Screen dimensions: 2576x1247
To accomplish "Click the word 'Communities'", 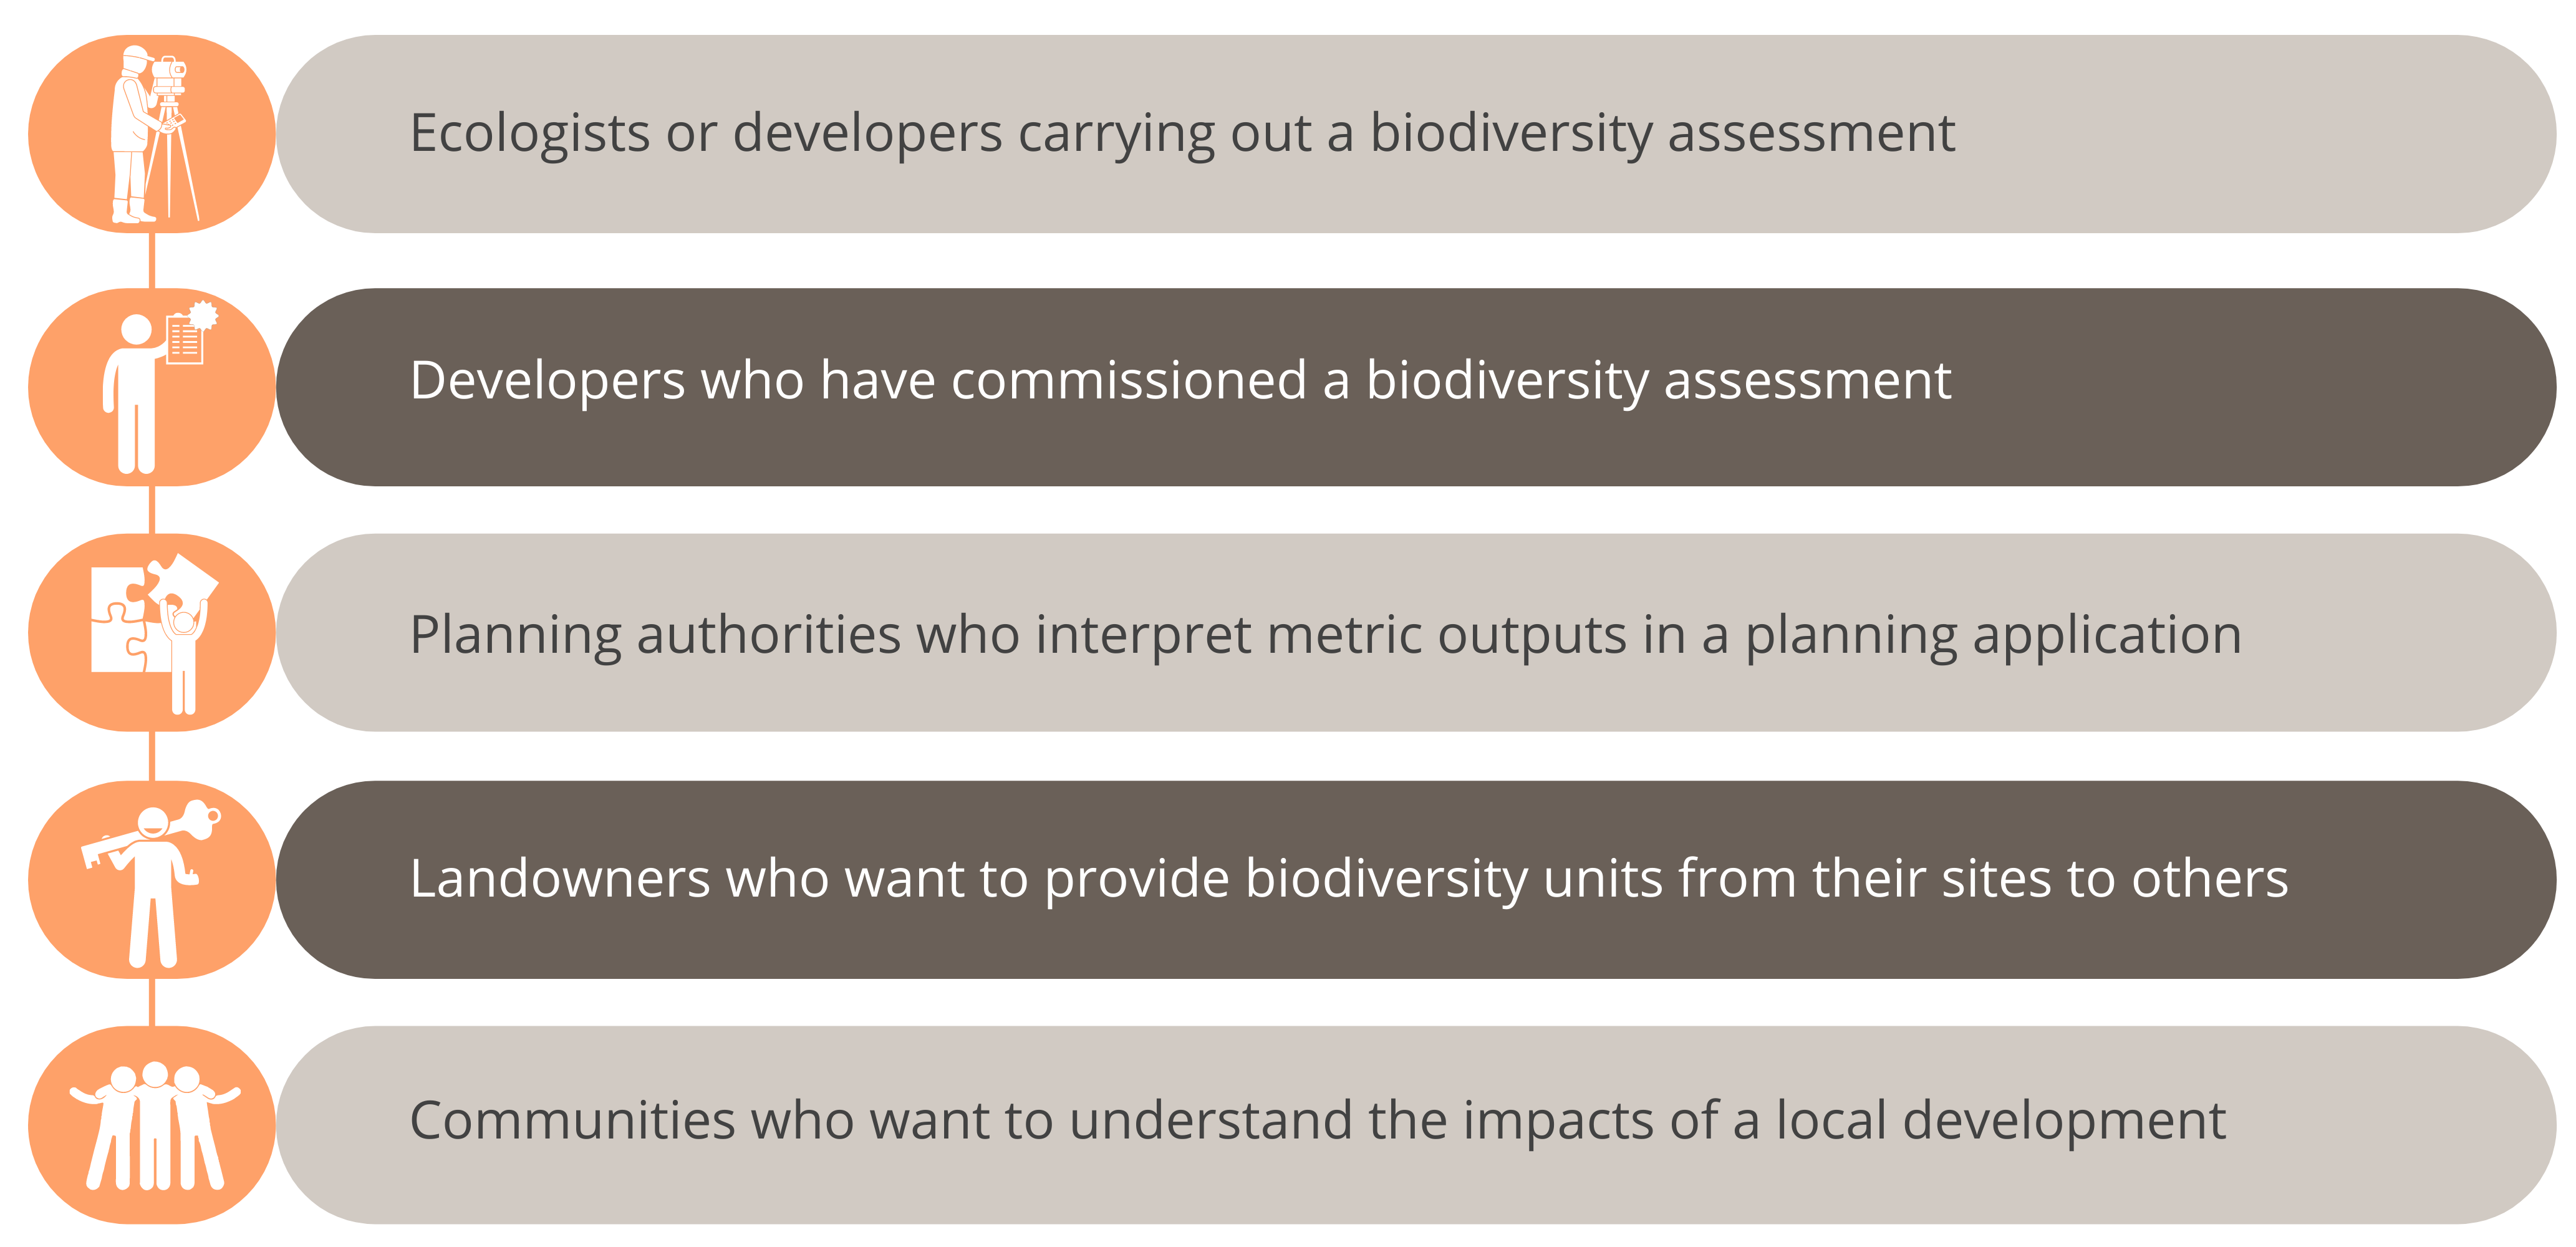I will tap(573, 1121).
